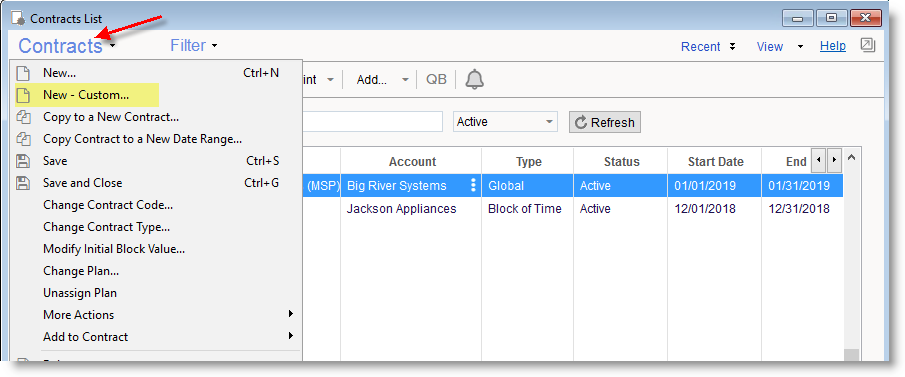Expand the Filter dropdown menu
This screenshot has width=905, height=377.
tap(193, 46)
